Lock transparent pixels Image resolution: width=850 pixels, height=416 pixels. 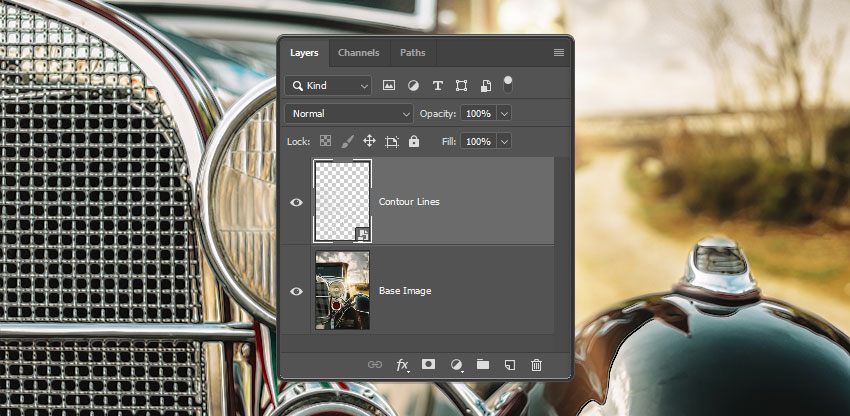coord(325,142)
